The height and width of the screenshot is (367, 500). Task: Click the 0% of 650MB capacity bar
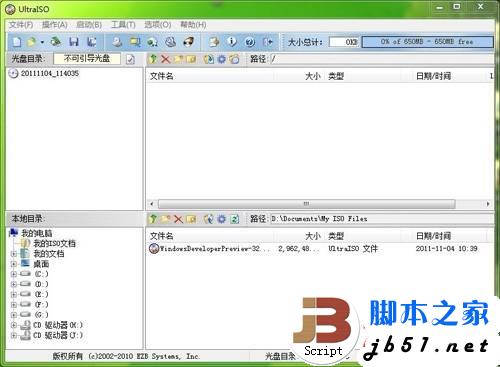pyautogui.click(x=427, y=42)
